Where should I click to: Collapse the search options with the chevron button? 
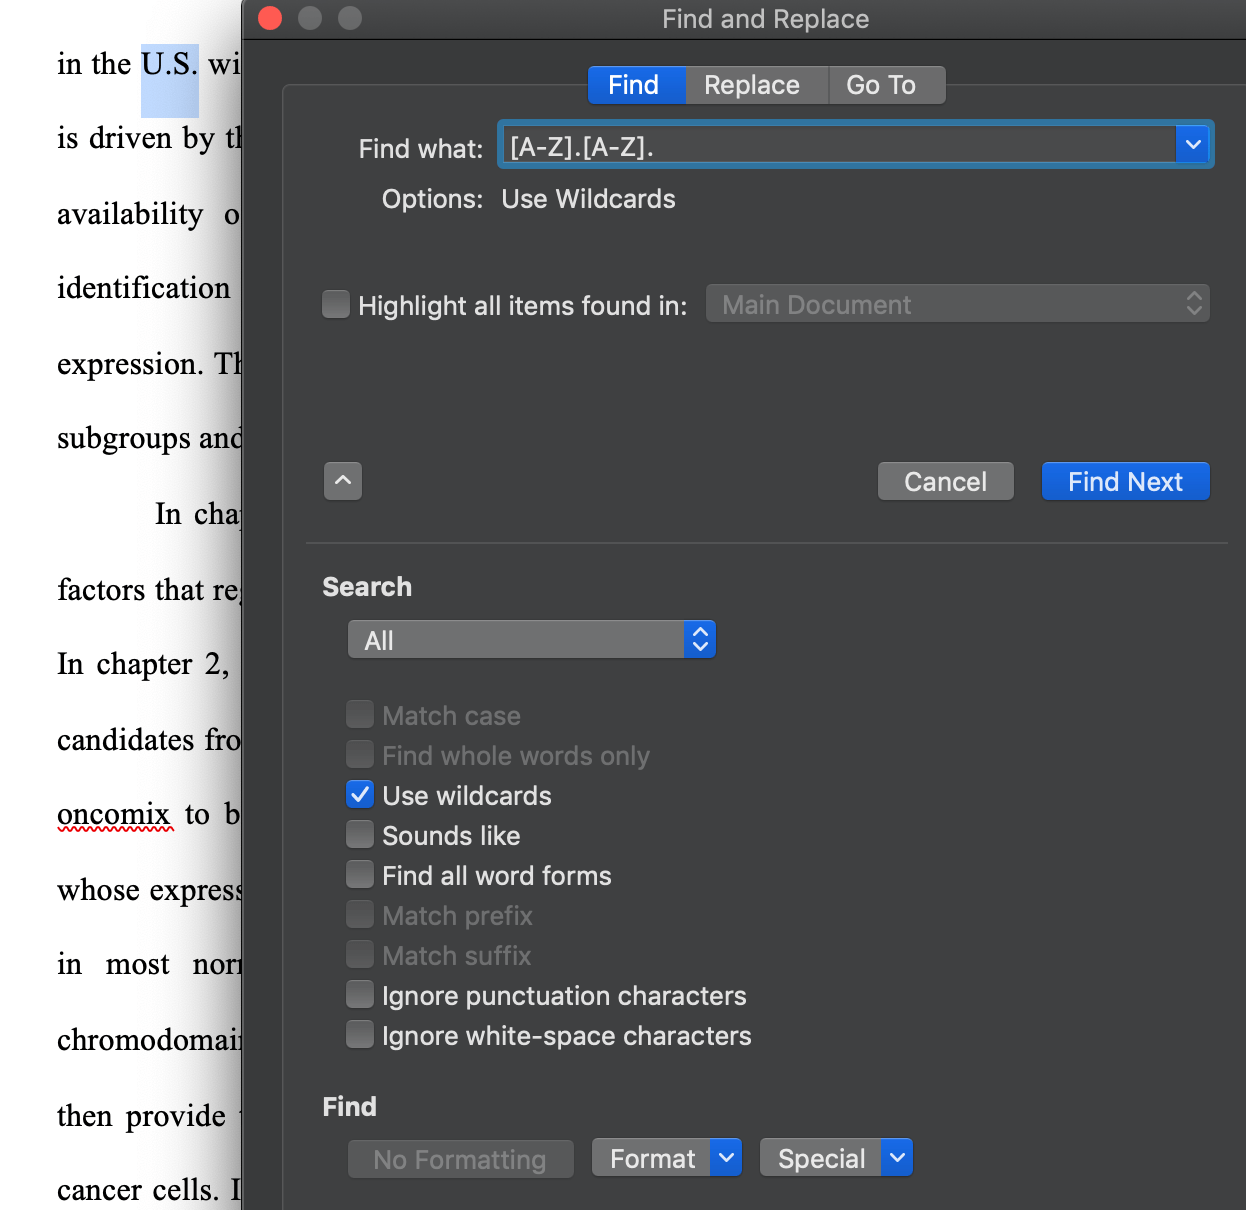(x=343, y=481)
